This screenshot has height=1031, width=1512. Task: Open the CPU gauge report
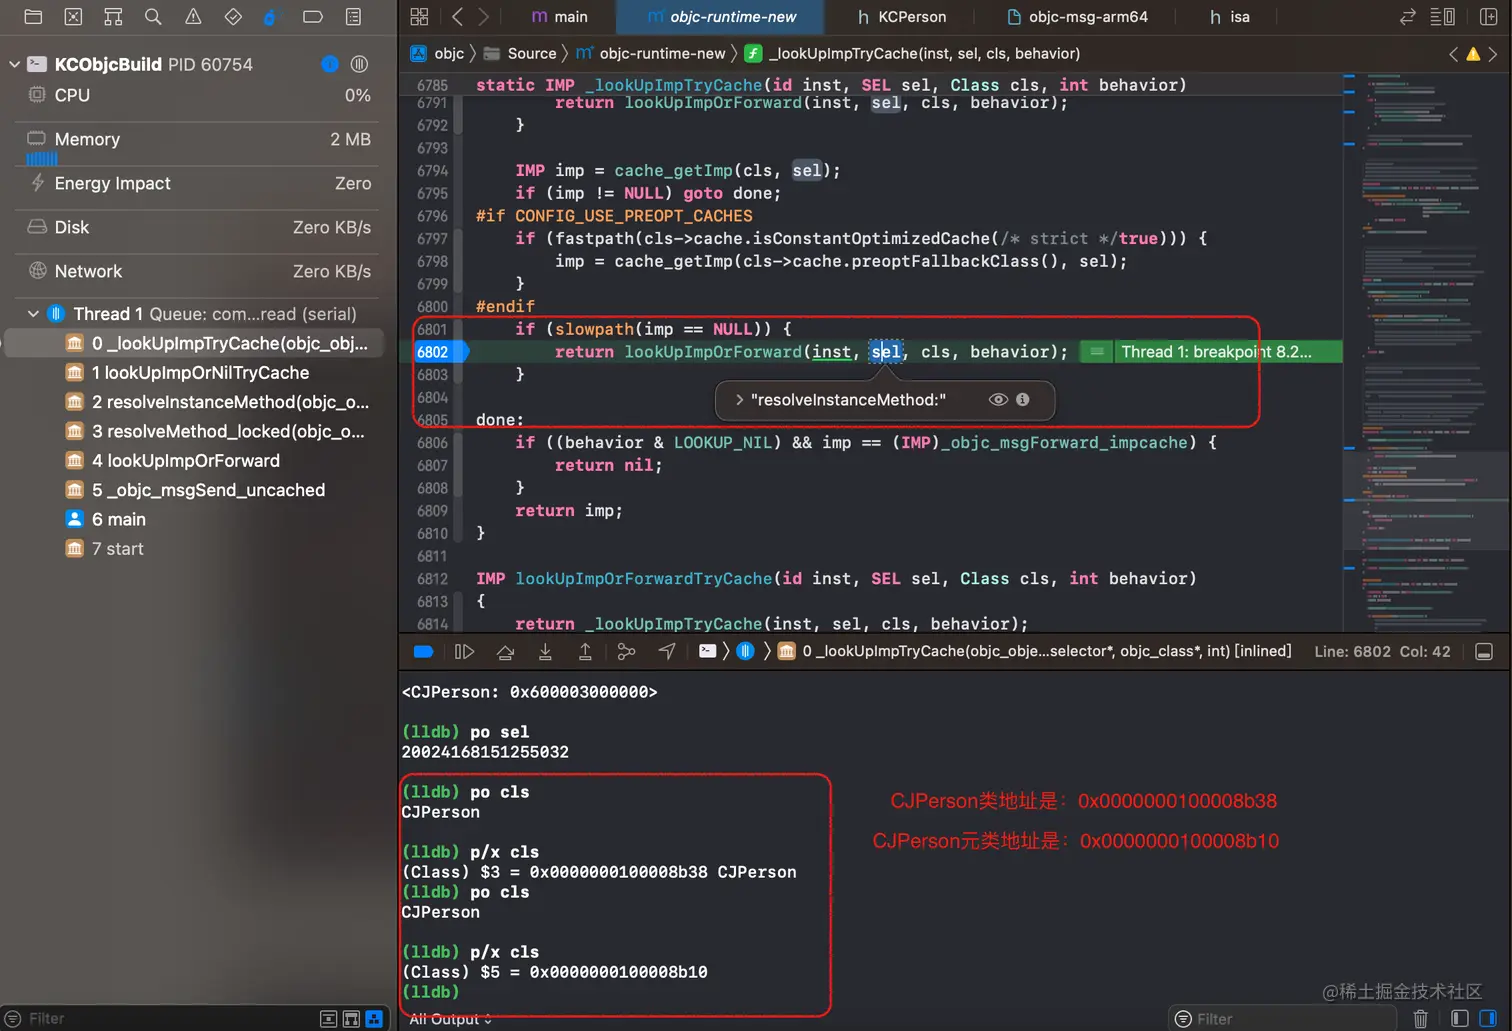tap(198, 95)
